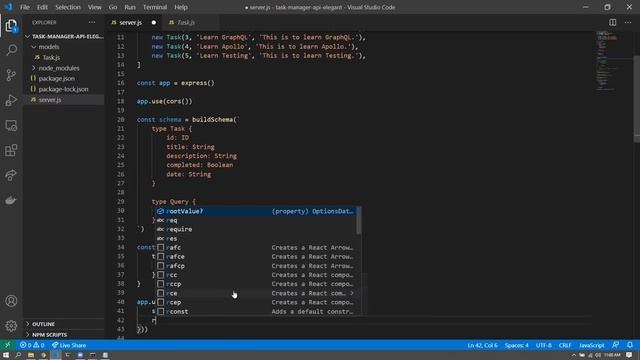Open the Terminal menu

click(x=155, y=7)
